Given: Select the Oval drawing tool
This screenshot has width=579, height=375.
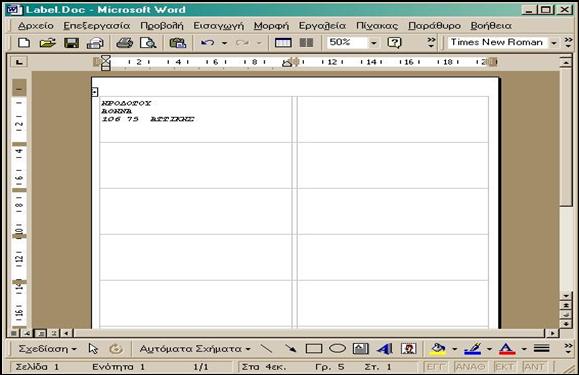Looking at the screenshot, I should point(337,348).
